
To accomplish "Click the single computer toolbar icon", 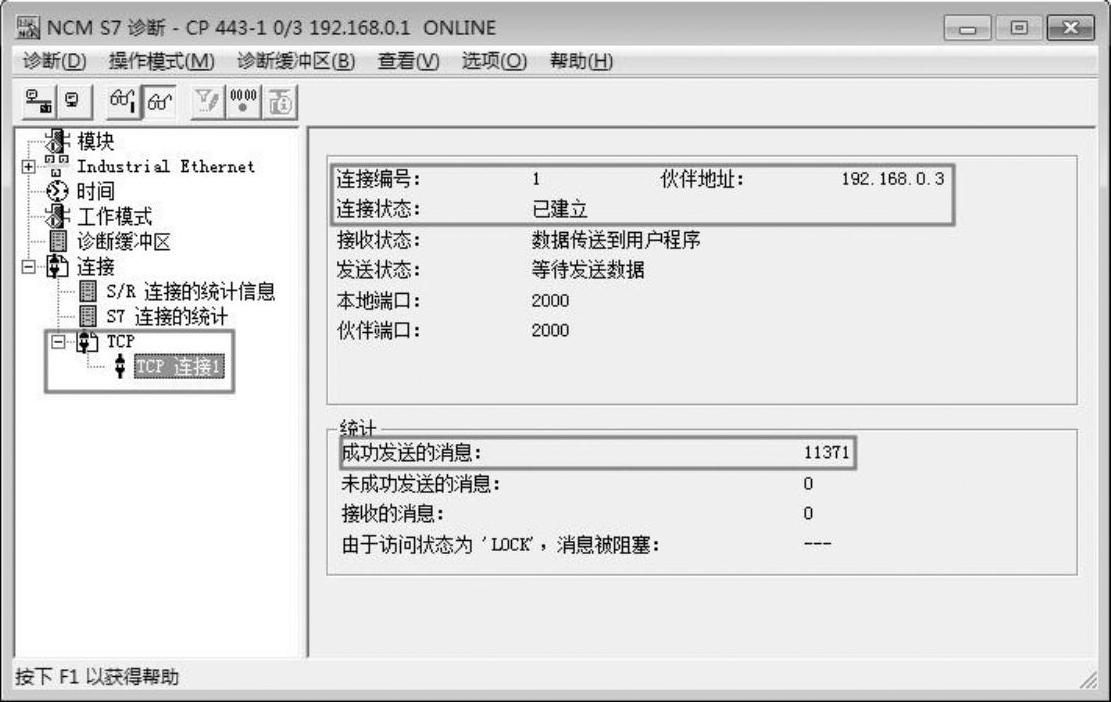I will click(x=73, y=101).
